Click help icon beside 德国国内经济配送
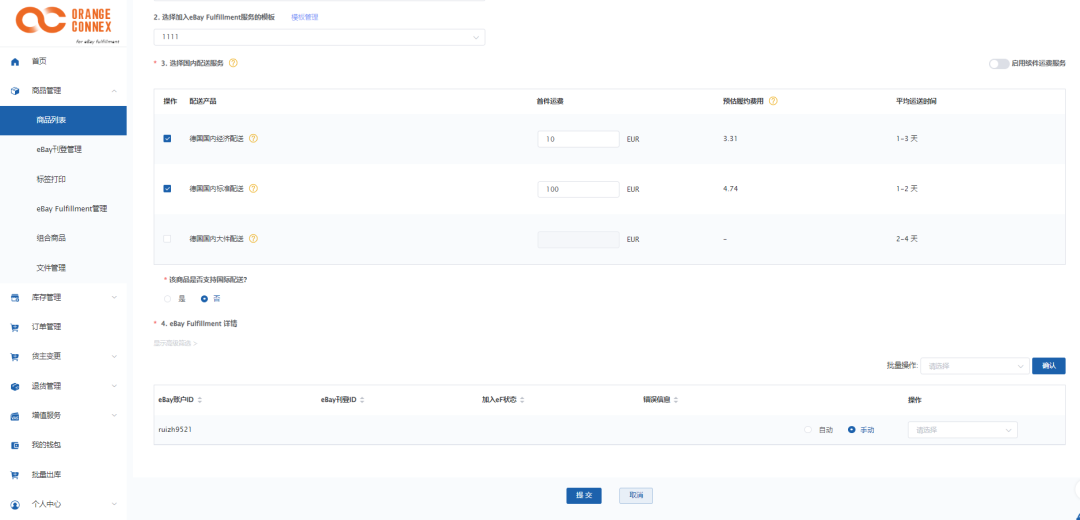The height and width of the screenshot is (520, 1080). click(253, 138)
